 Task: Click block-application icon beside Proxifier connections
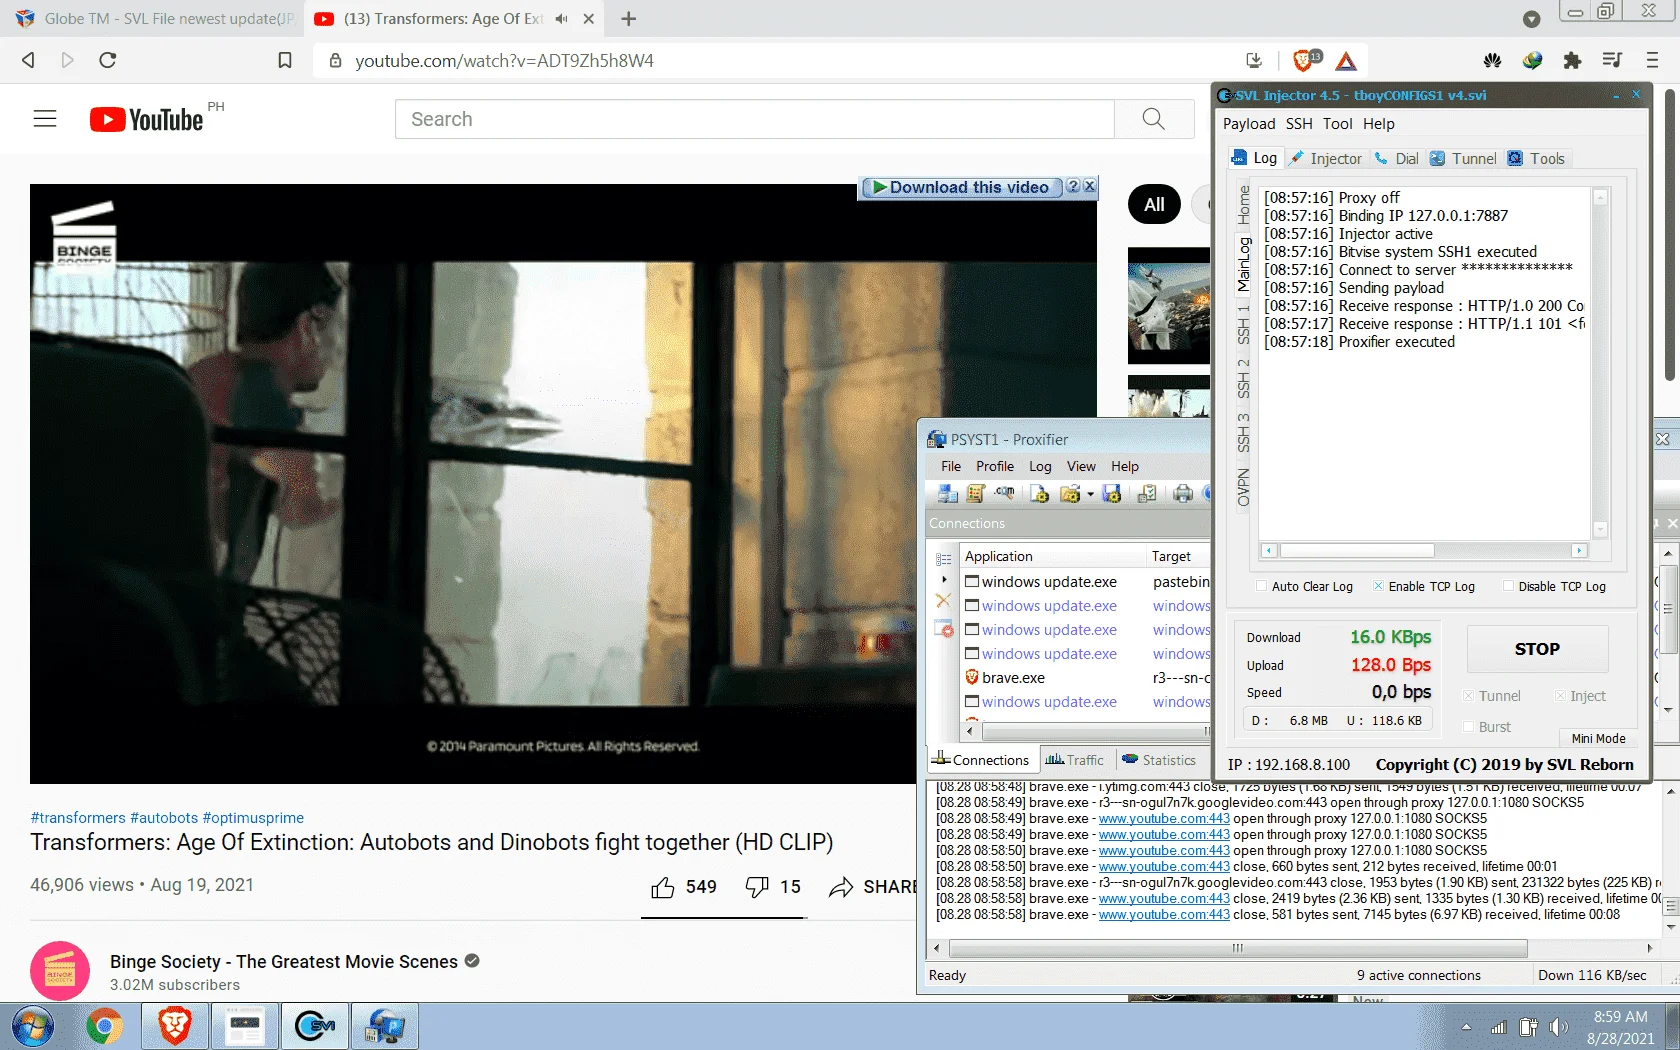coord(944,629)
